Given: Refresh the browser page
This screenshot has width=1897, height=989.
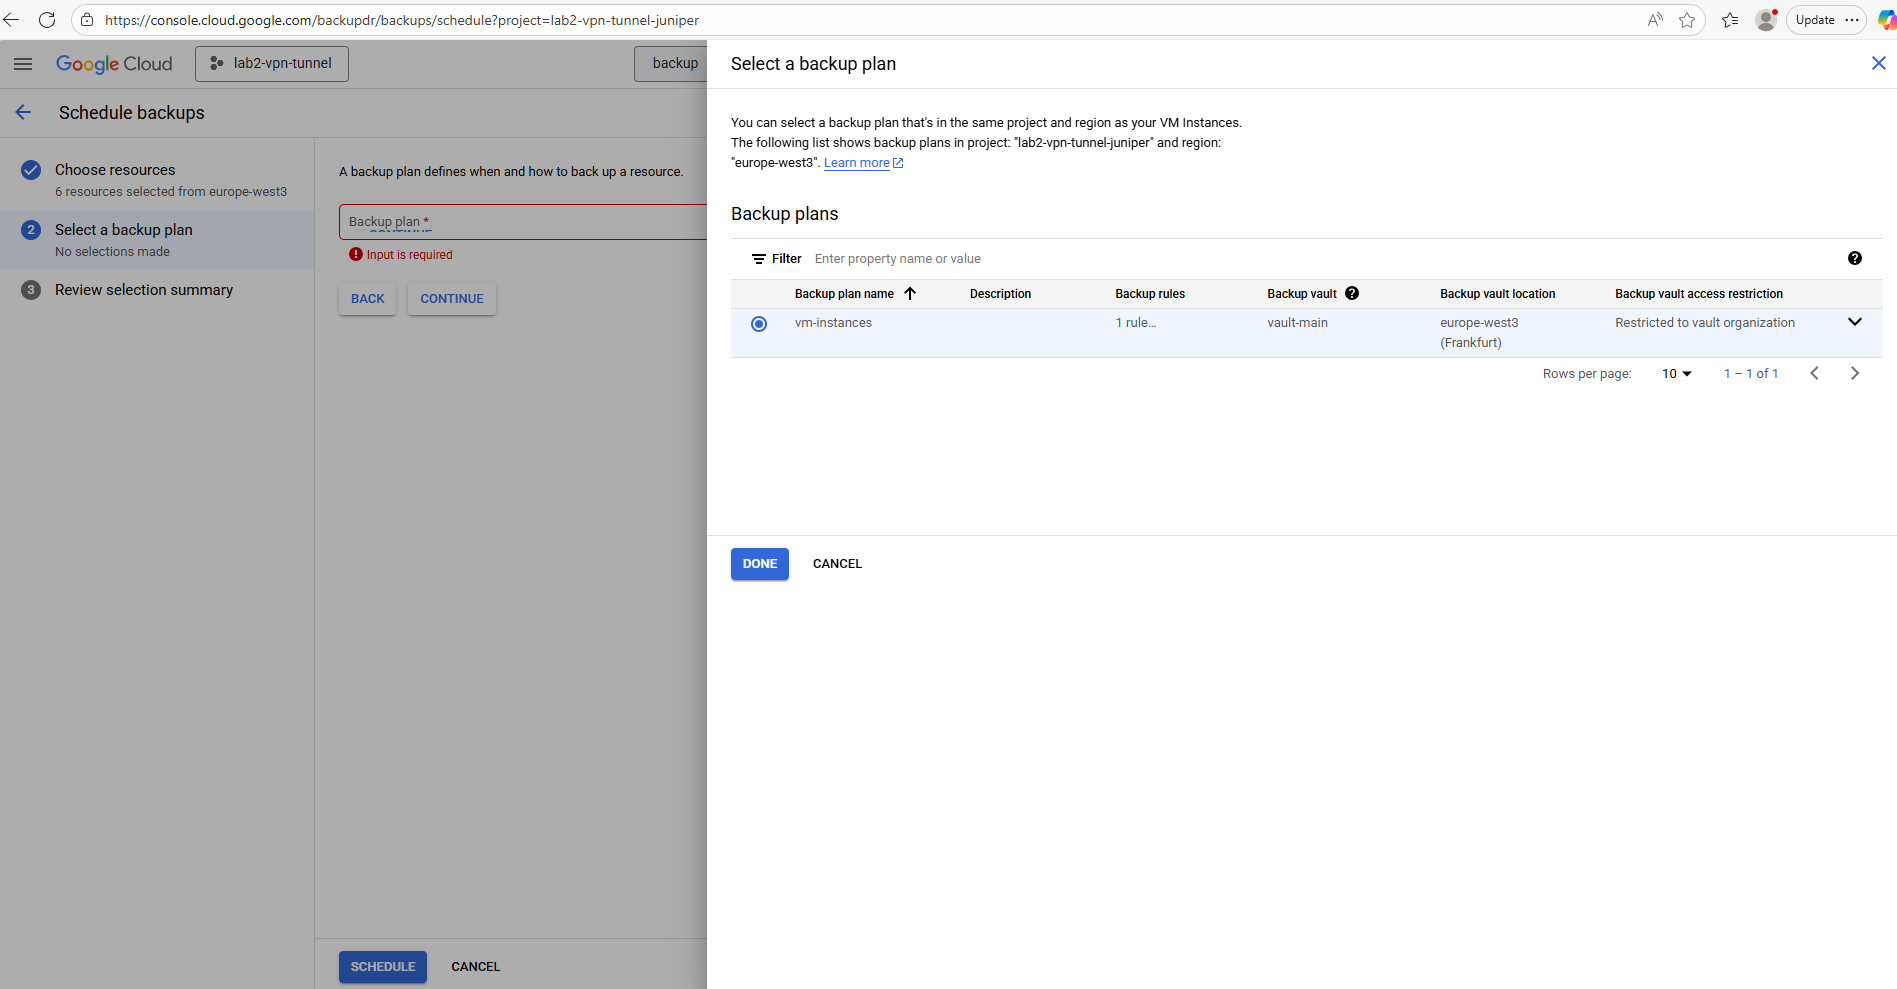Looking at the screenshot, I should [x=46, y=20].
